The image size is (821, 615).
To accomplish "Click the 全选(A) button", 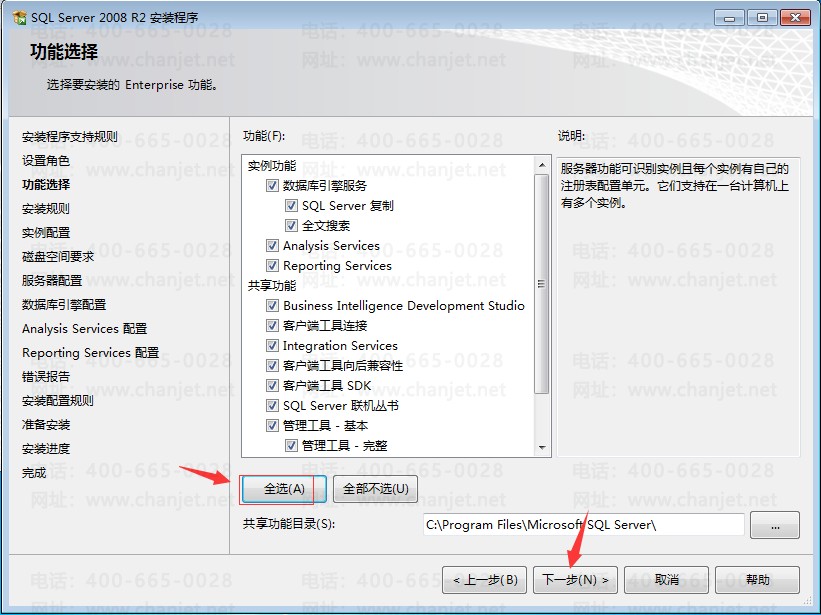I will (284, 489).
